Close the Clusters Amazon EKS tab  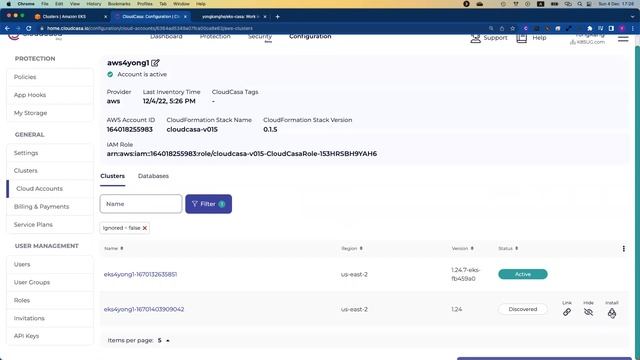(105, 17)
